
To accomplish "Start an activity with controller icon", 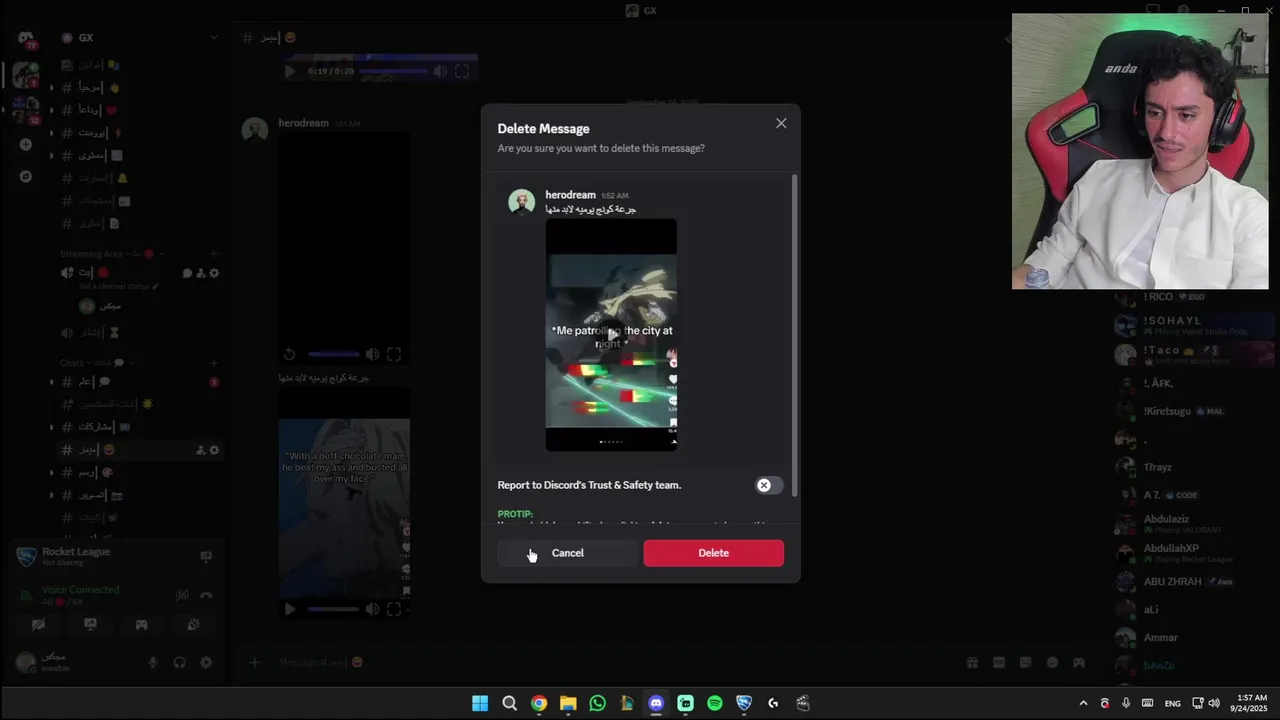I will point(142,624).
